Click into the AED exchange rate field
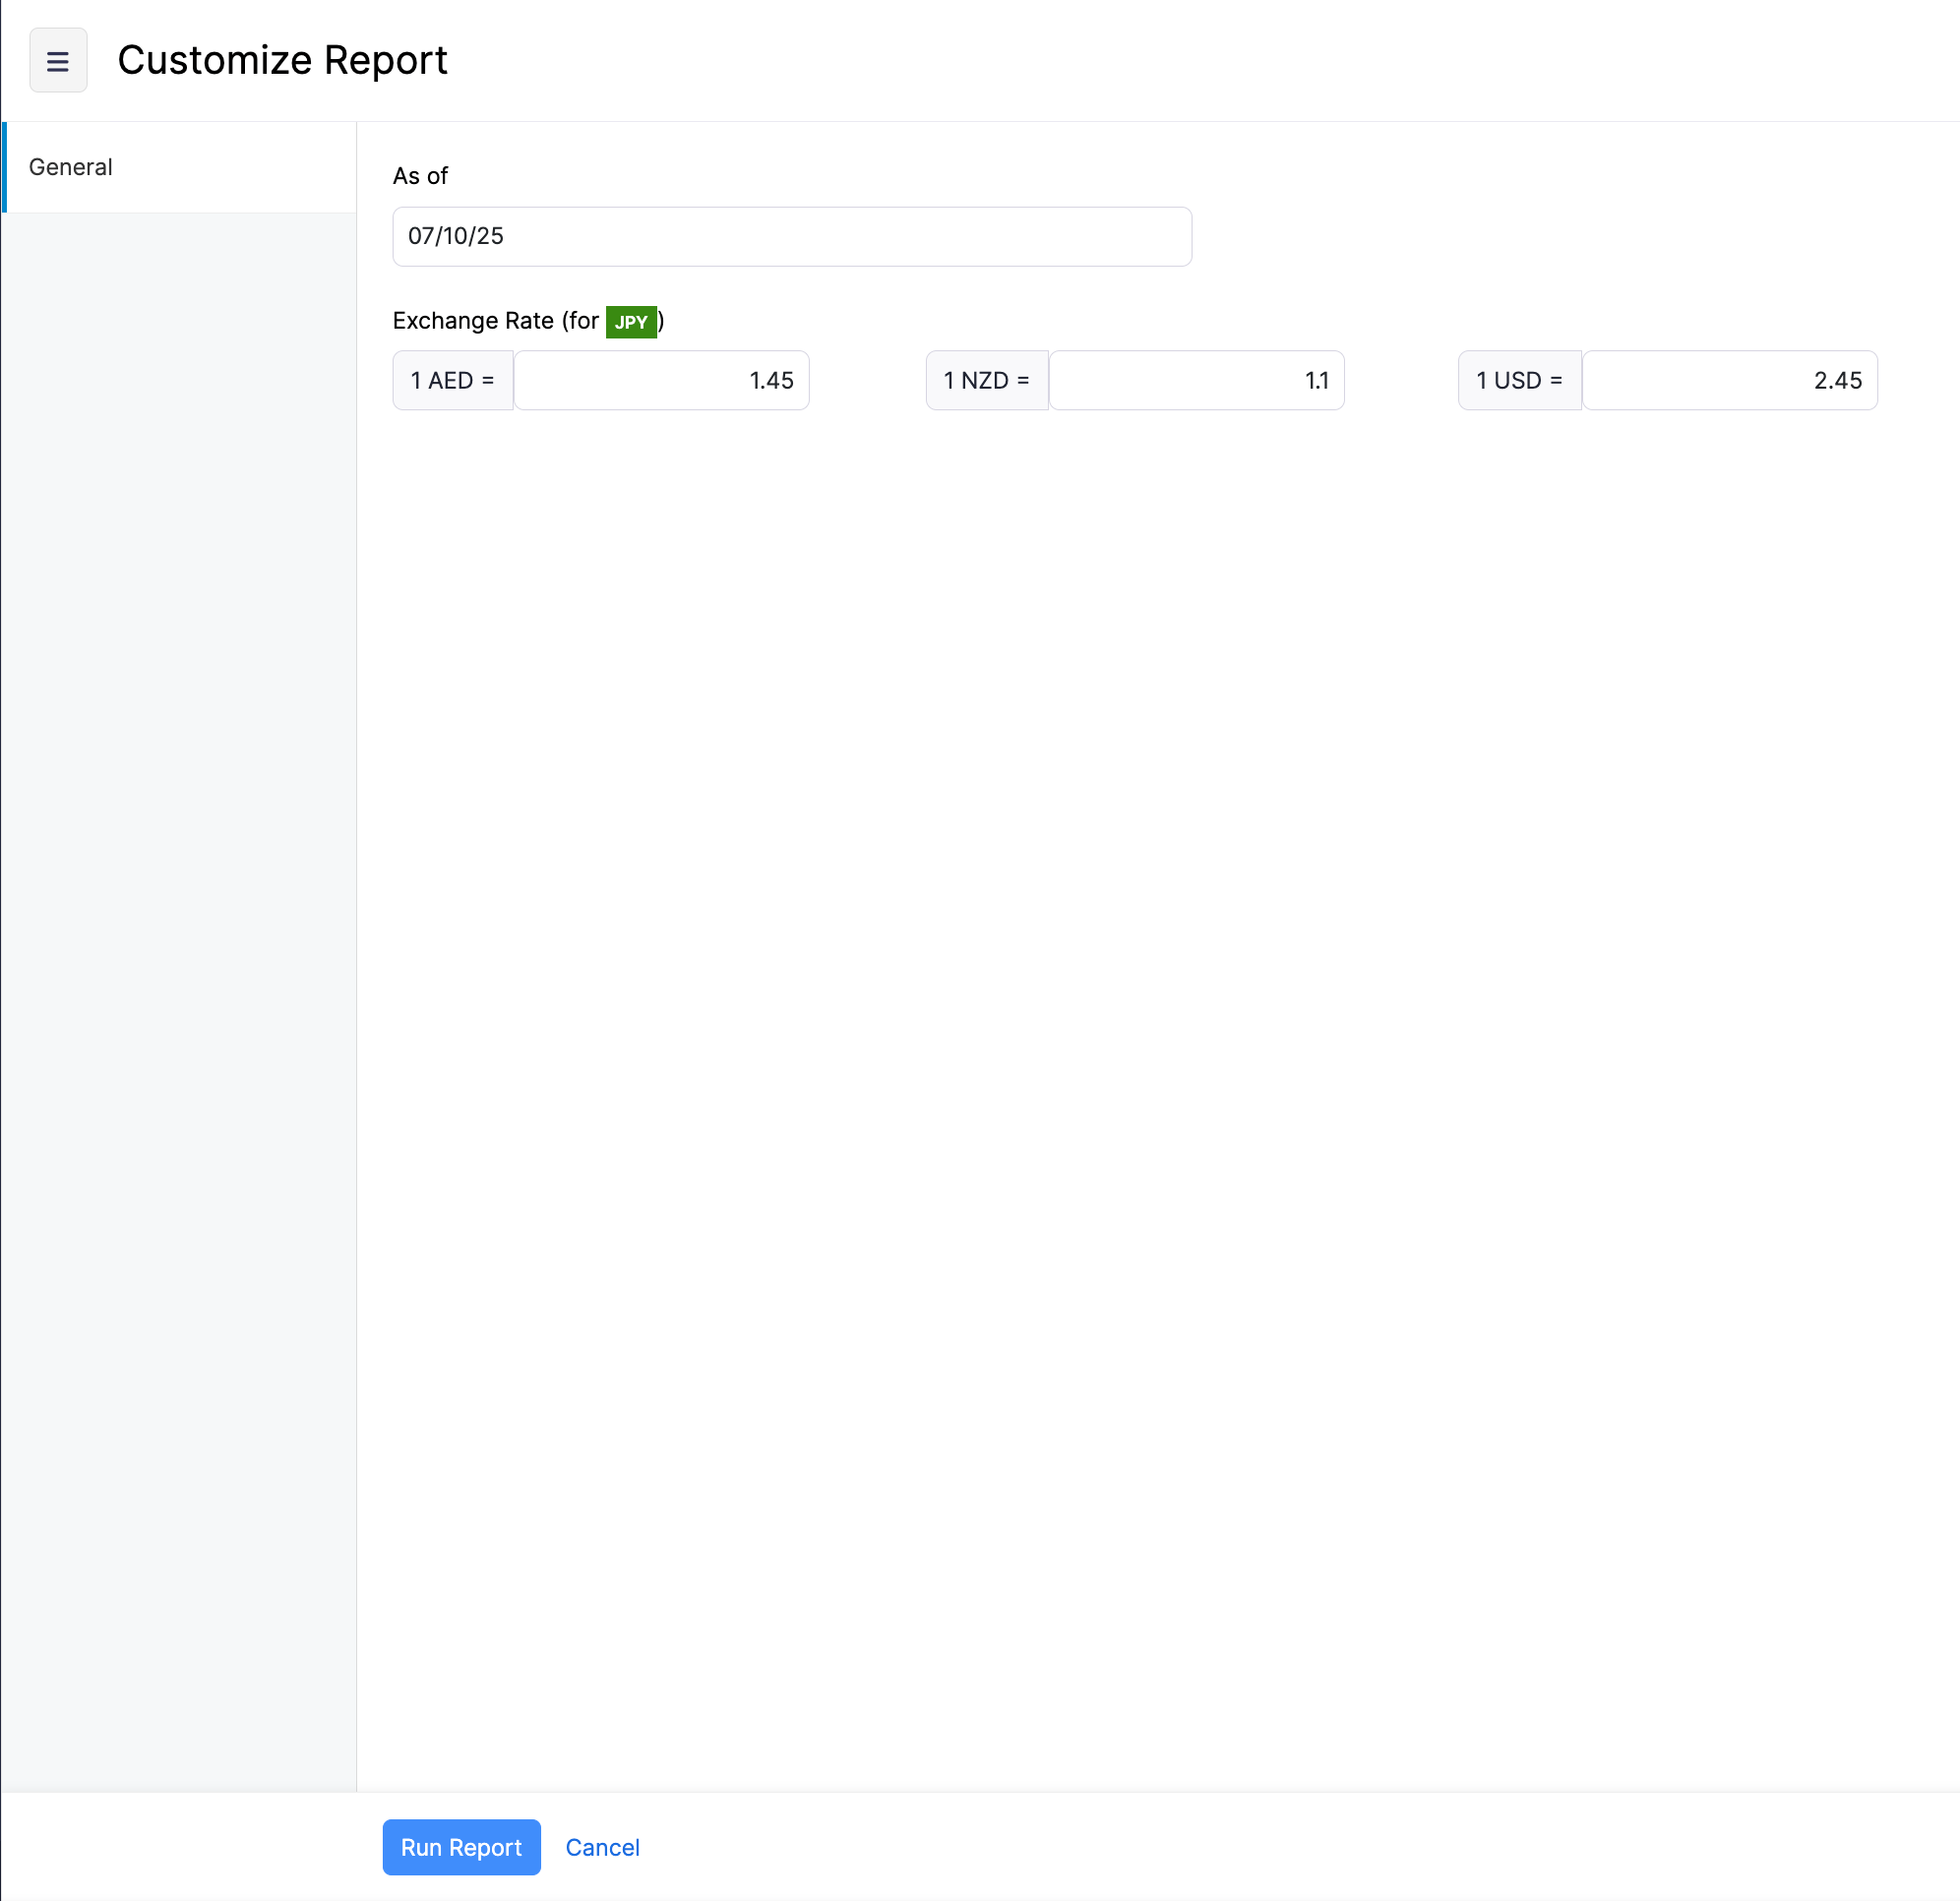Image resolution: width=1960 pixels, height=1901 pixels. click(x=662, y=380)
